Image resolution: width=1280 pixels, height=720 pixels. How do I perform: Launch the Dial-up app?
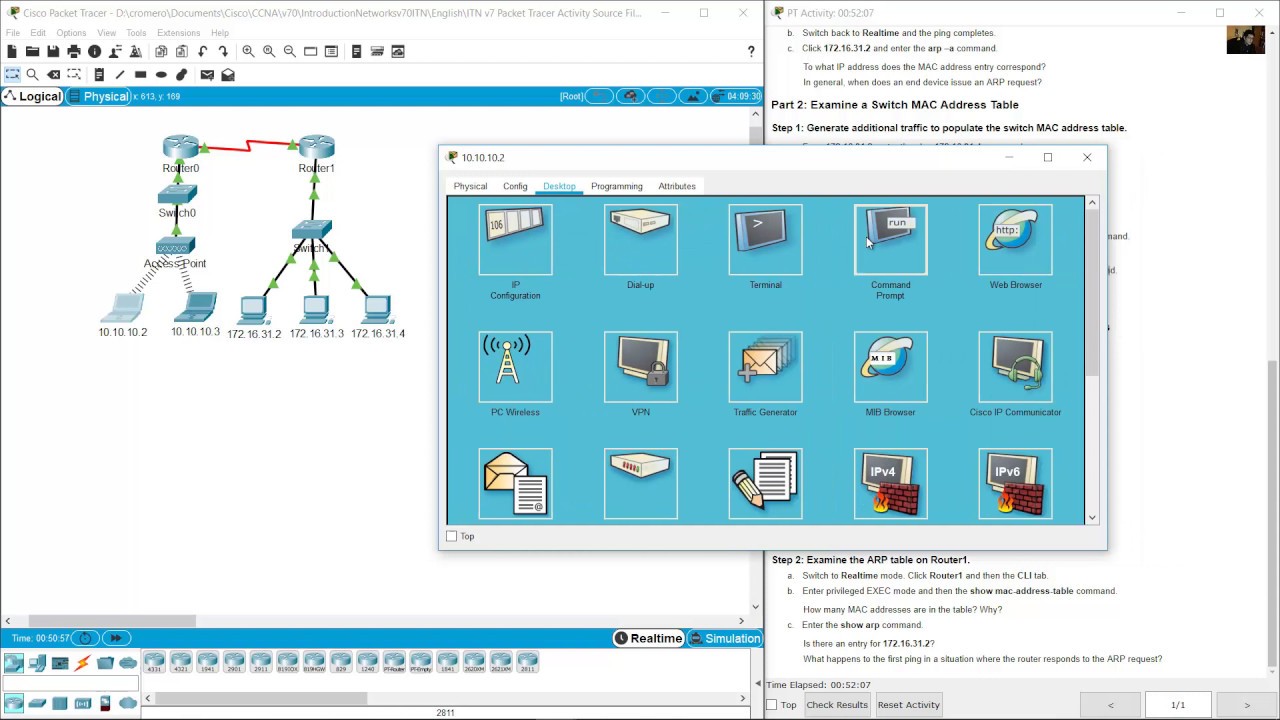coord(641,240)
